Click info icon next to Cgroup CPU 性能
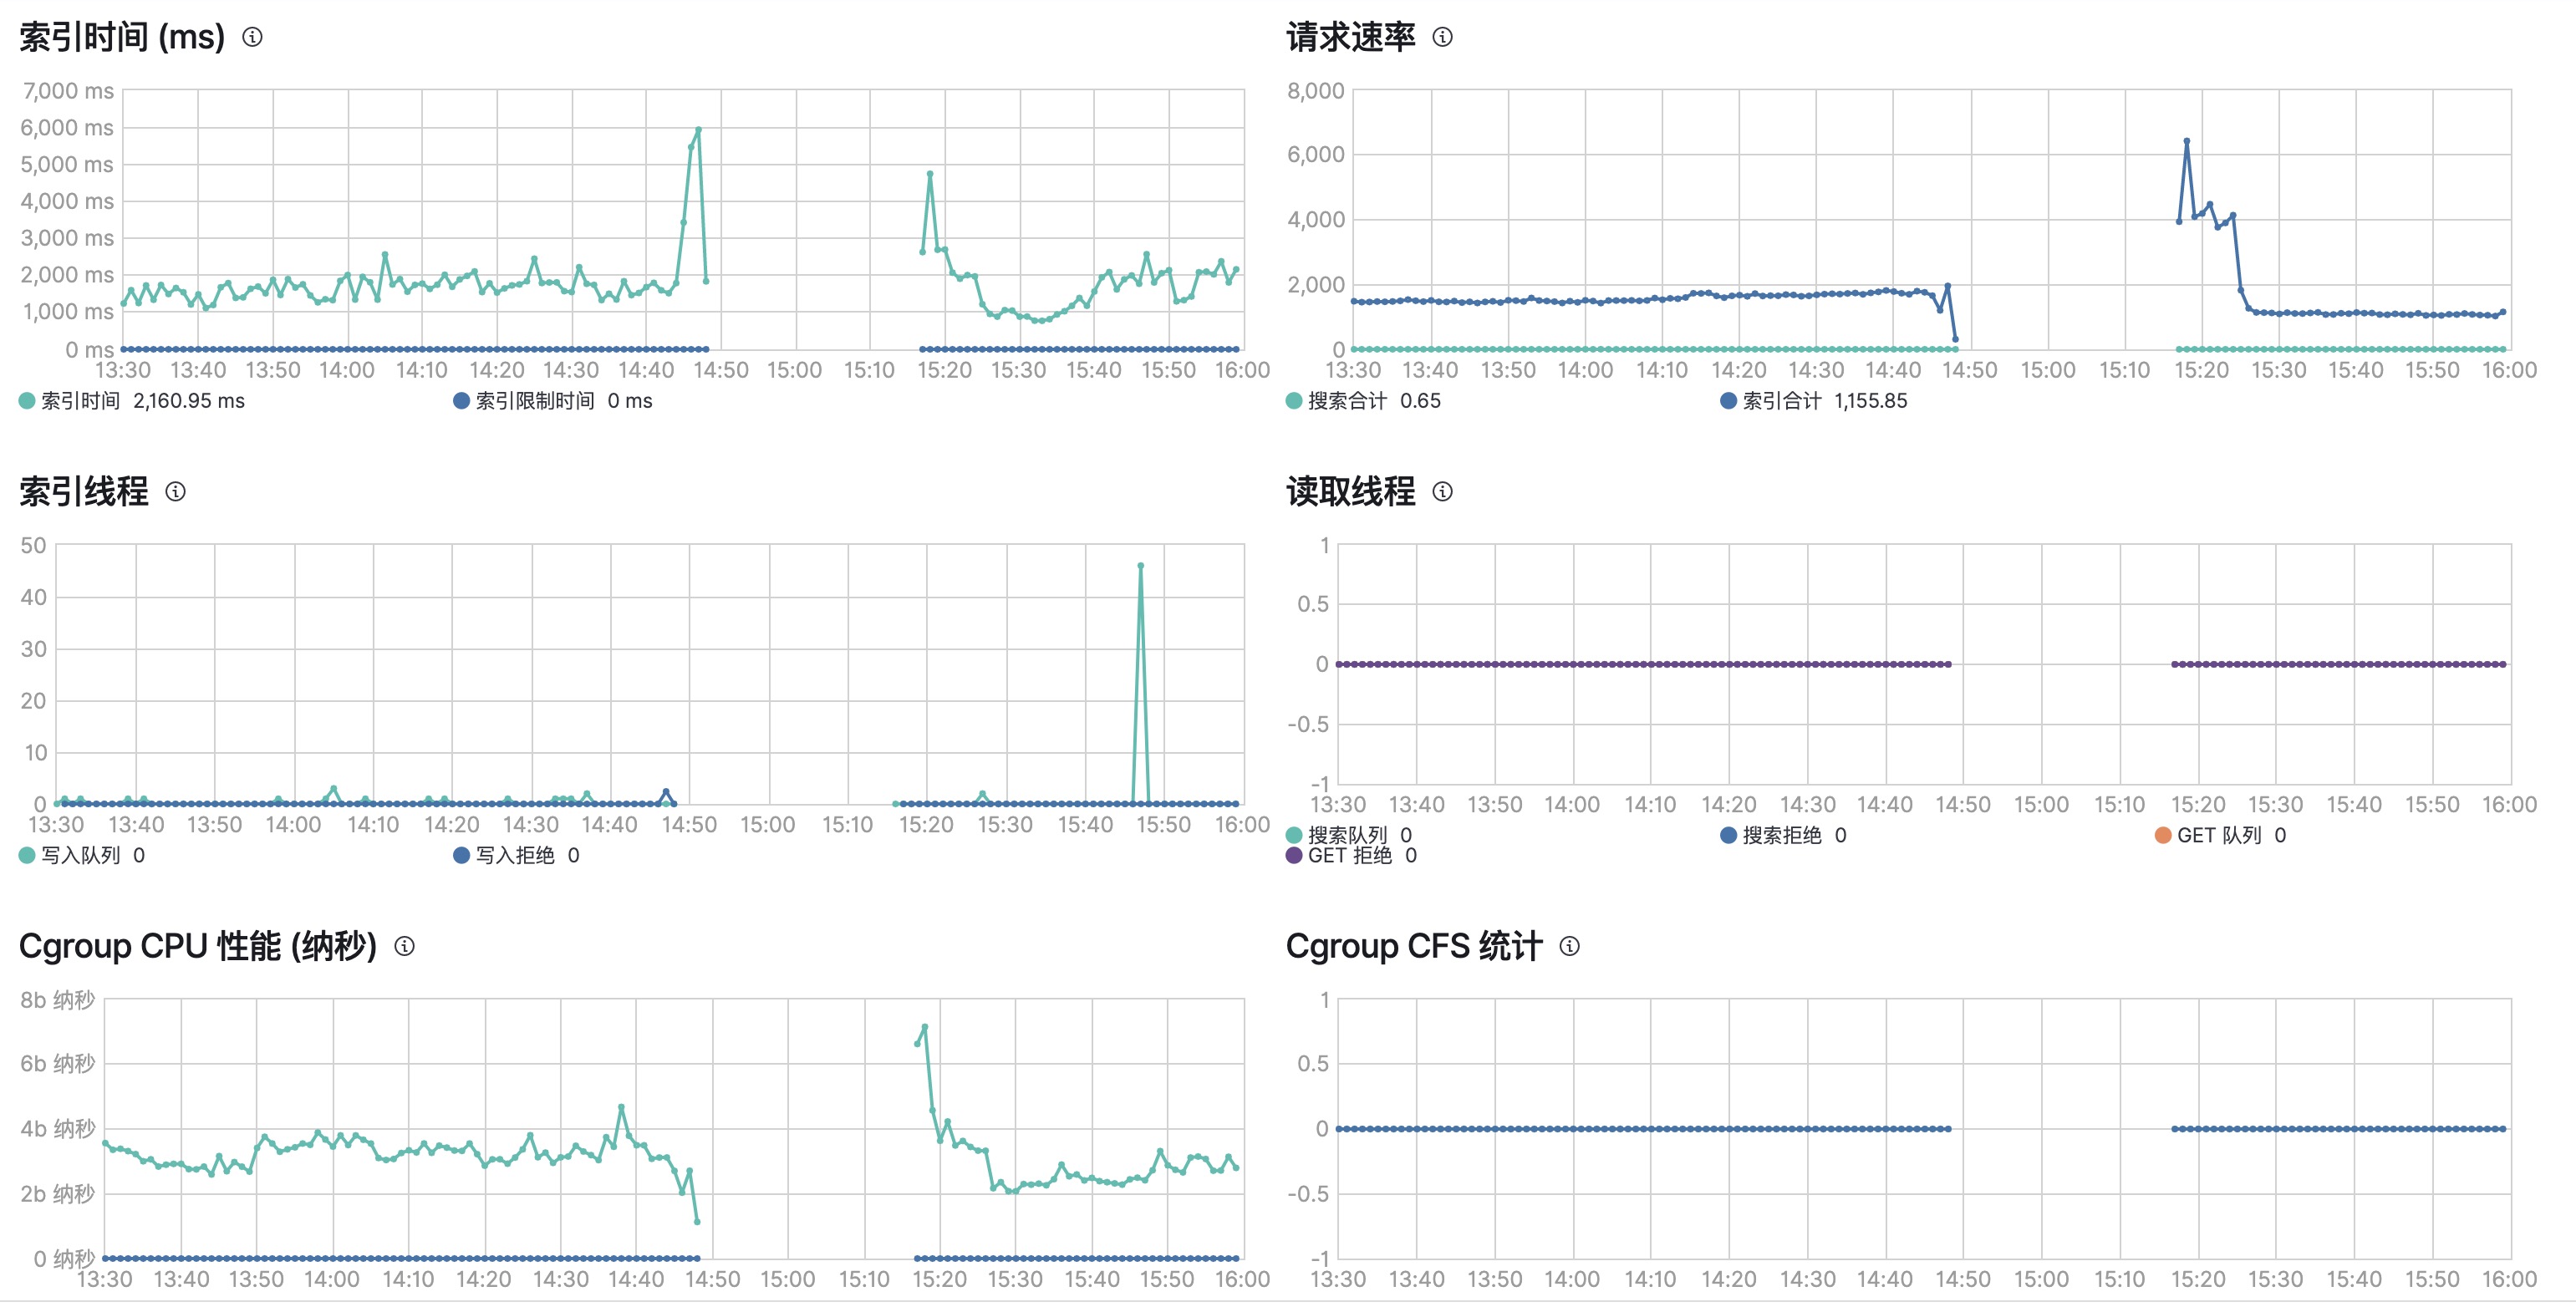The height and width of the screenshot is (1307, 2576). click(x=404, y=946)
